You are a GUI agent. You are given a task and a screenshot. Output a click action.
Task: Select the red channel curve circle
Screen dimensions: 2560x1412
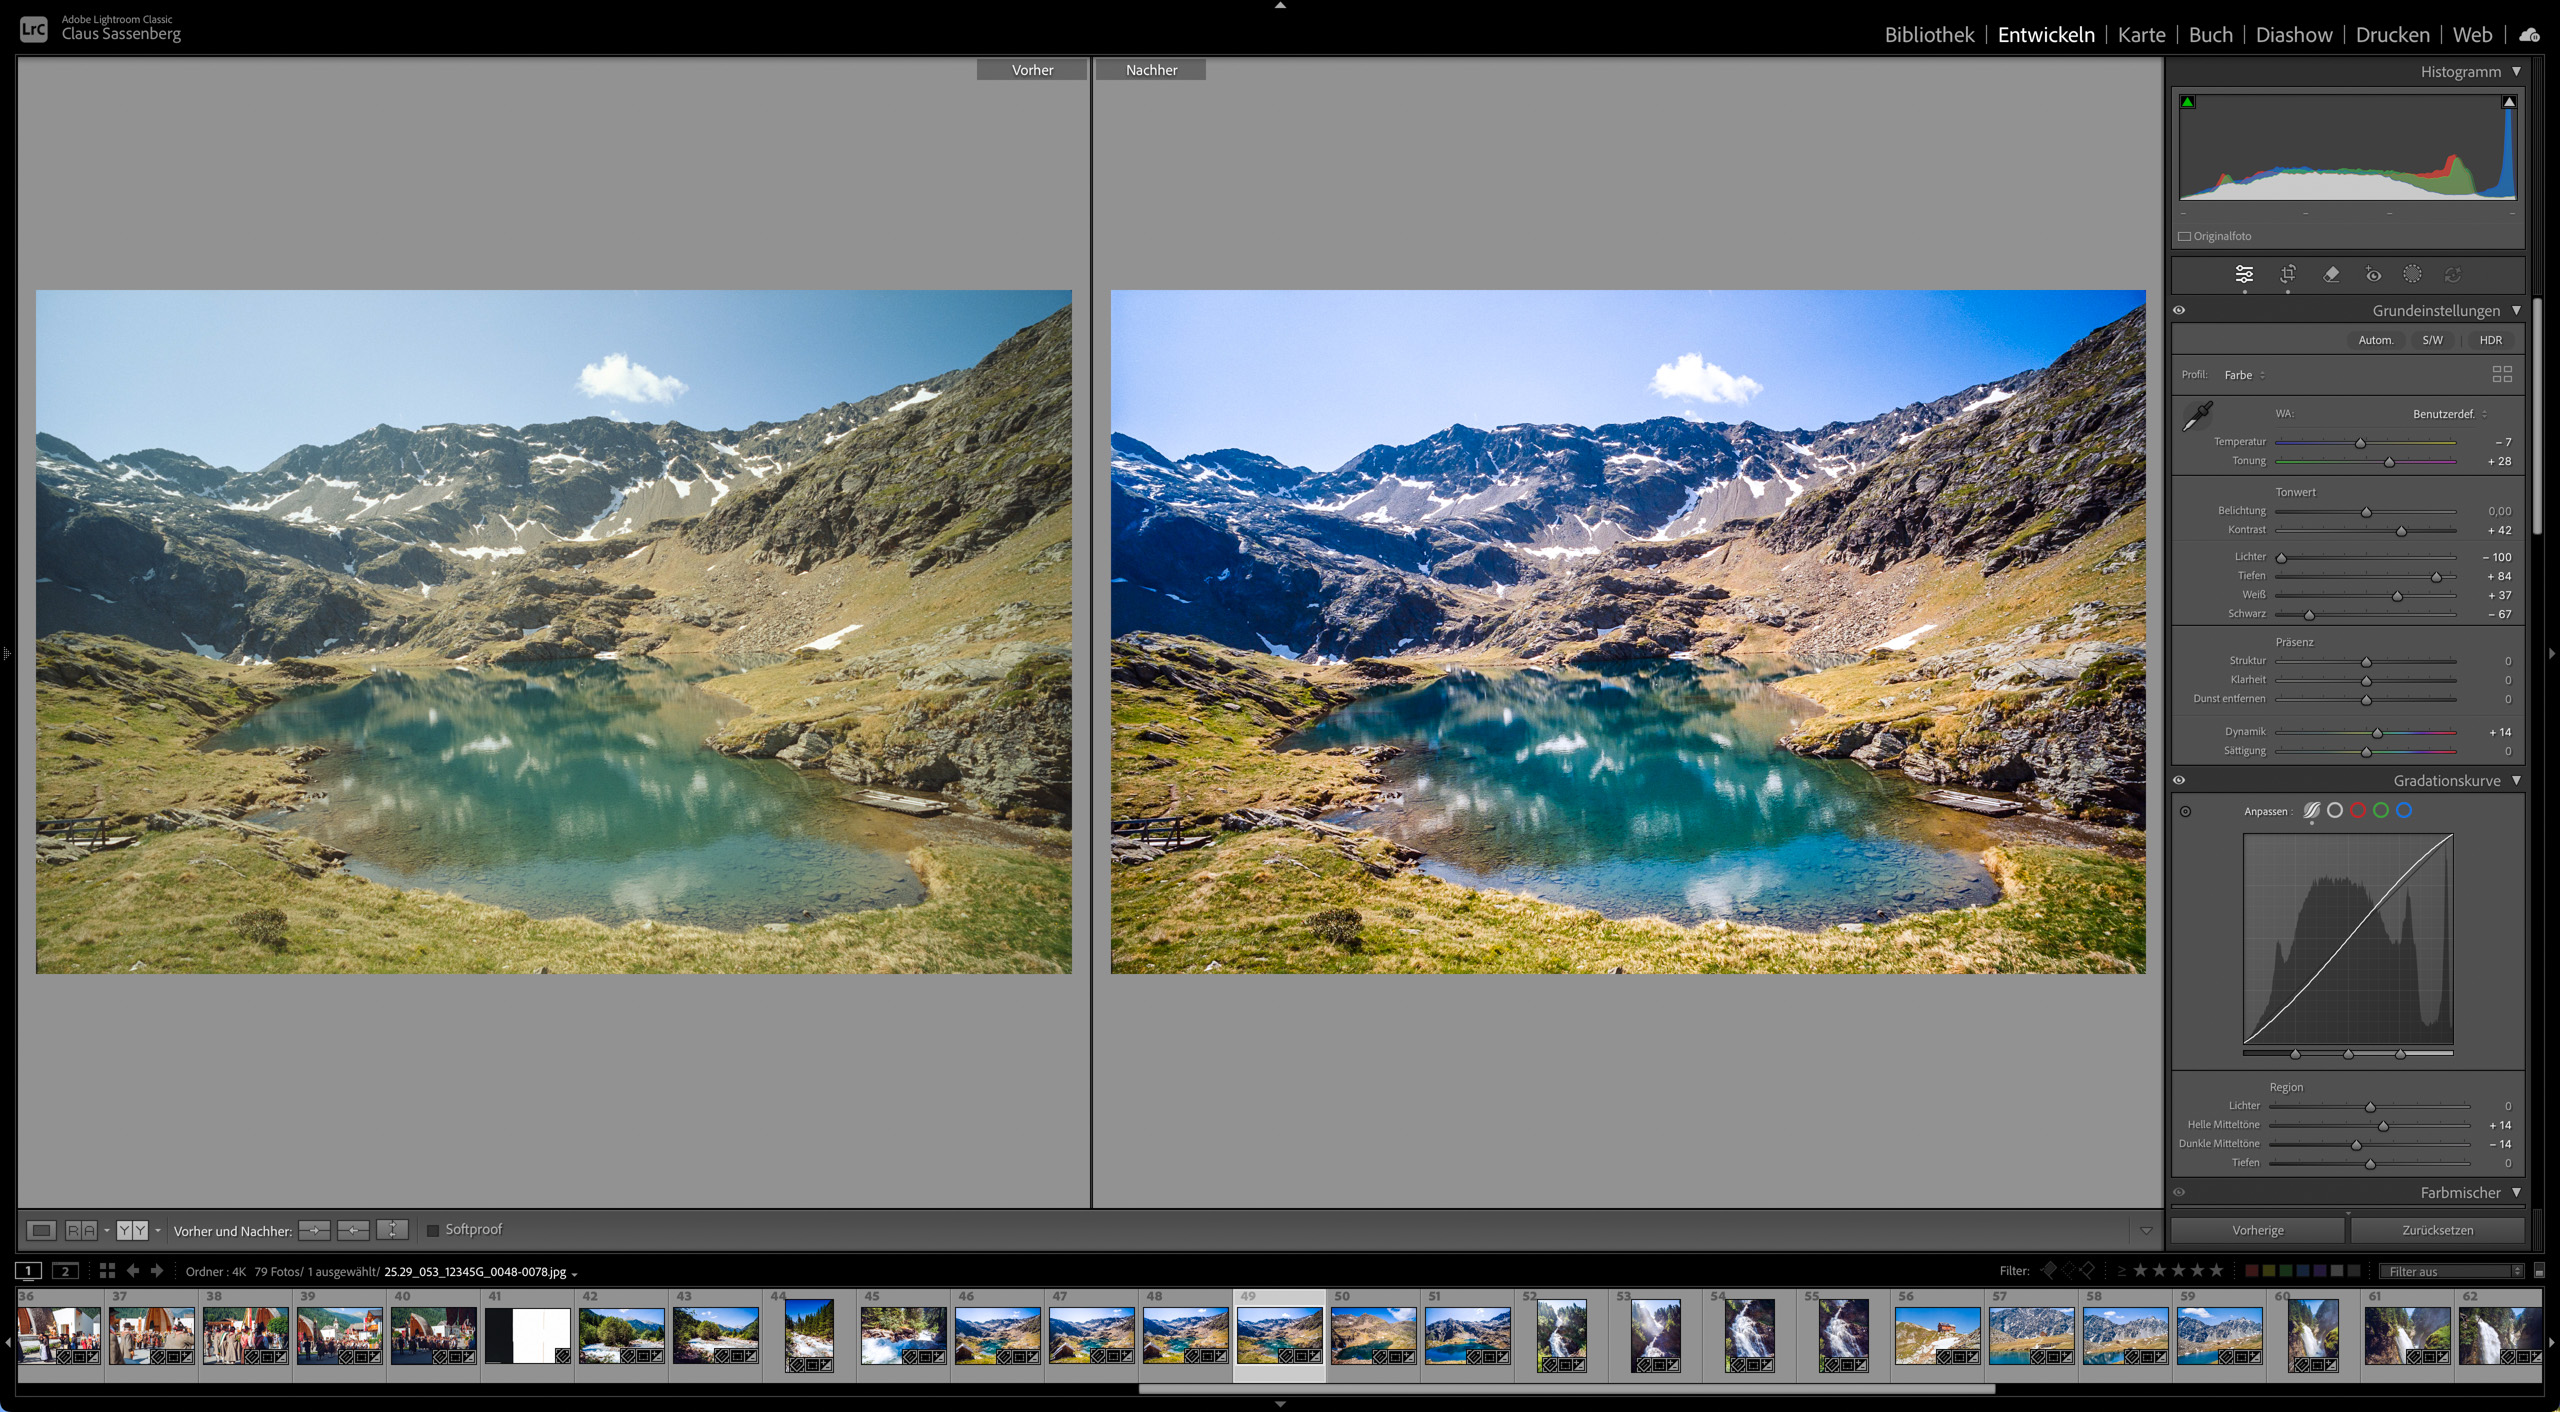coord(2358,811)
